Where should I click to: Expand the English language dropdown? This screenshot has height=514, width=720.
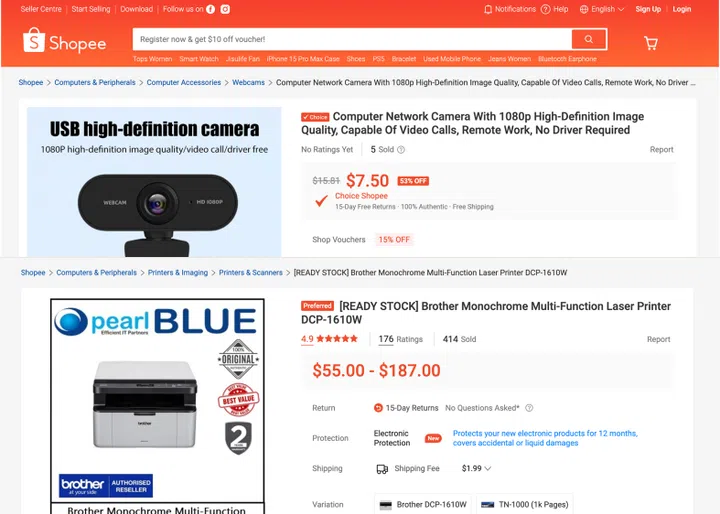click(602, 9)
